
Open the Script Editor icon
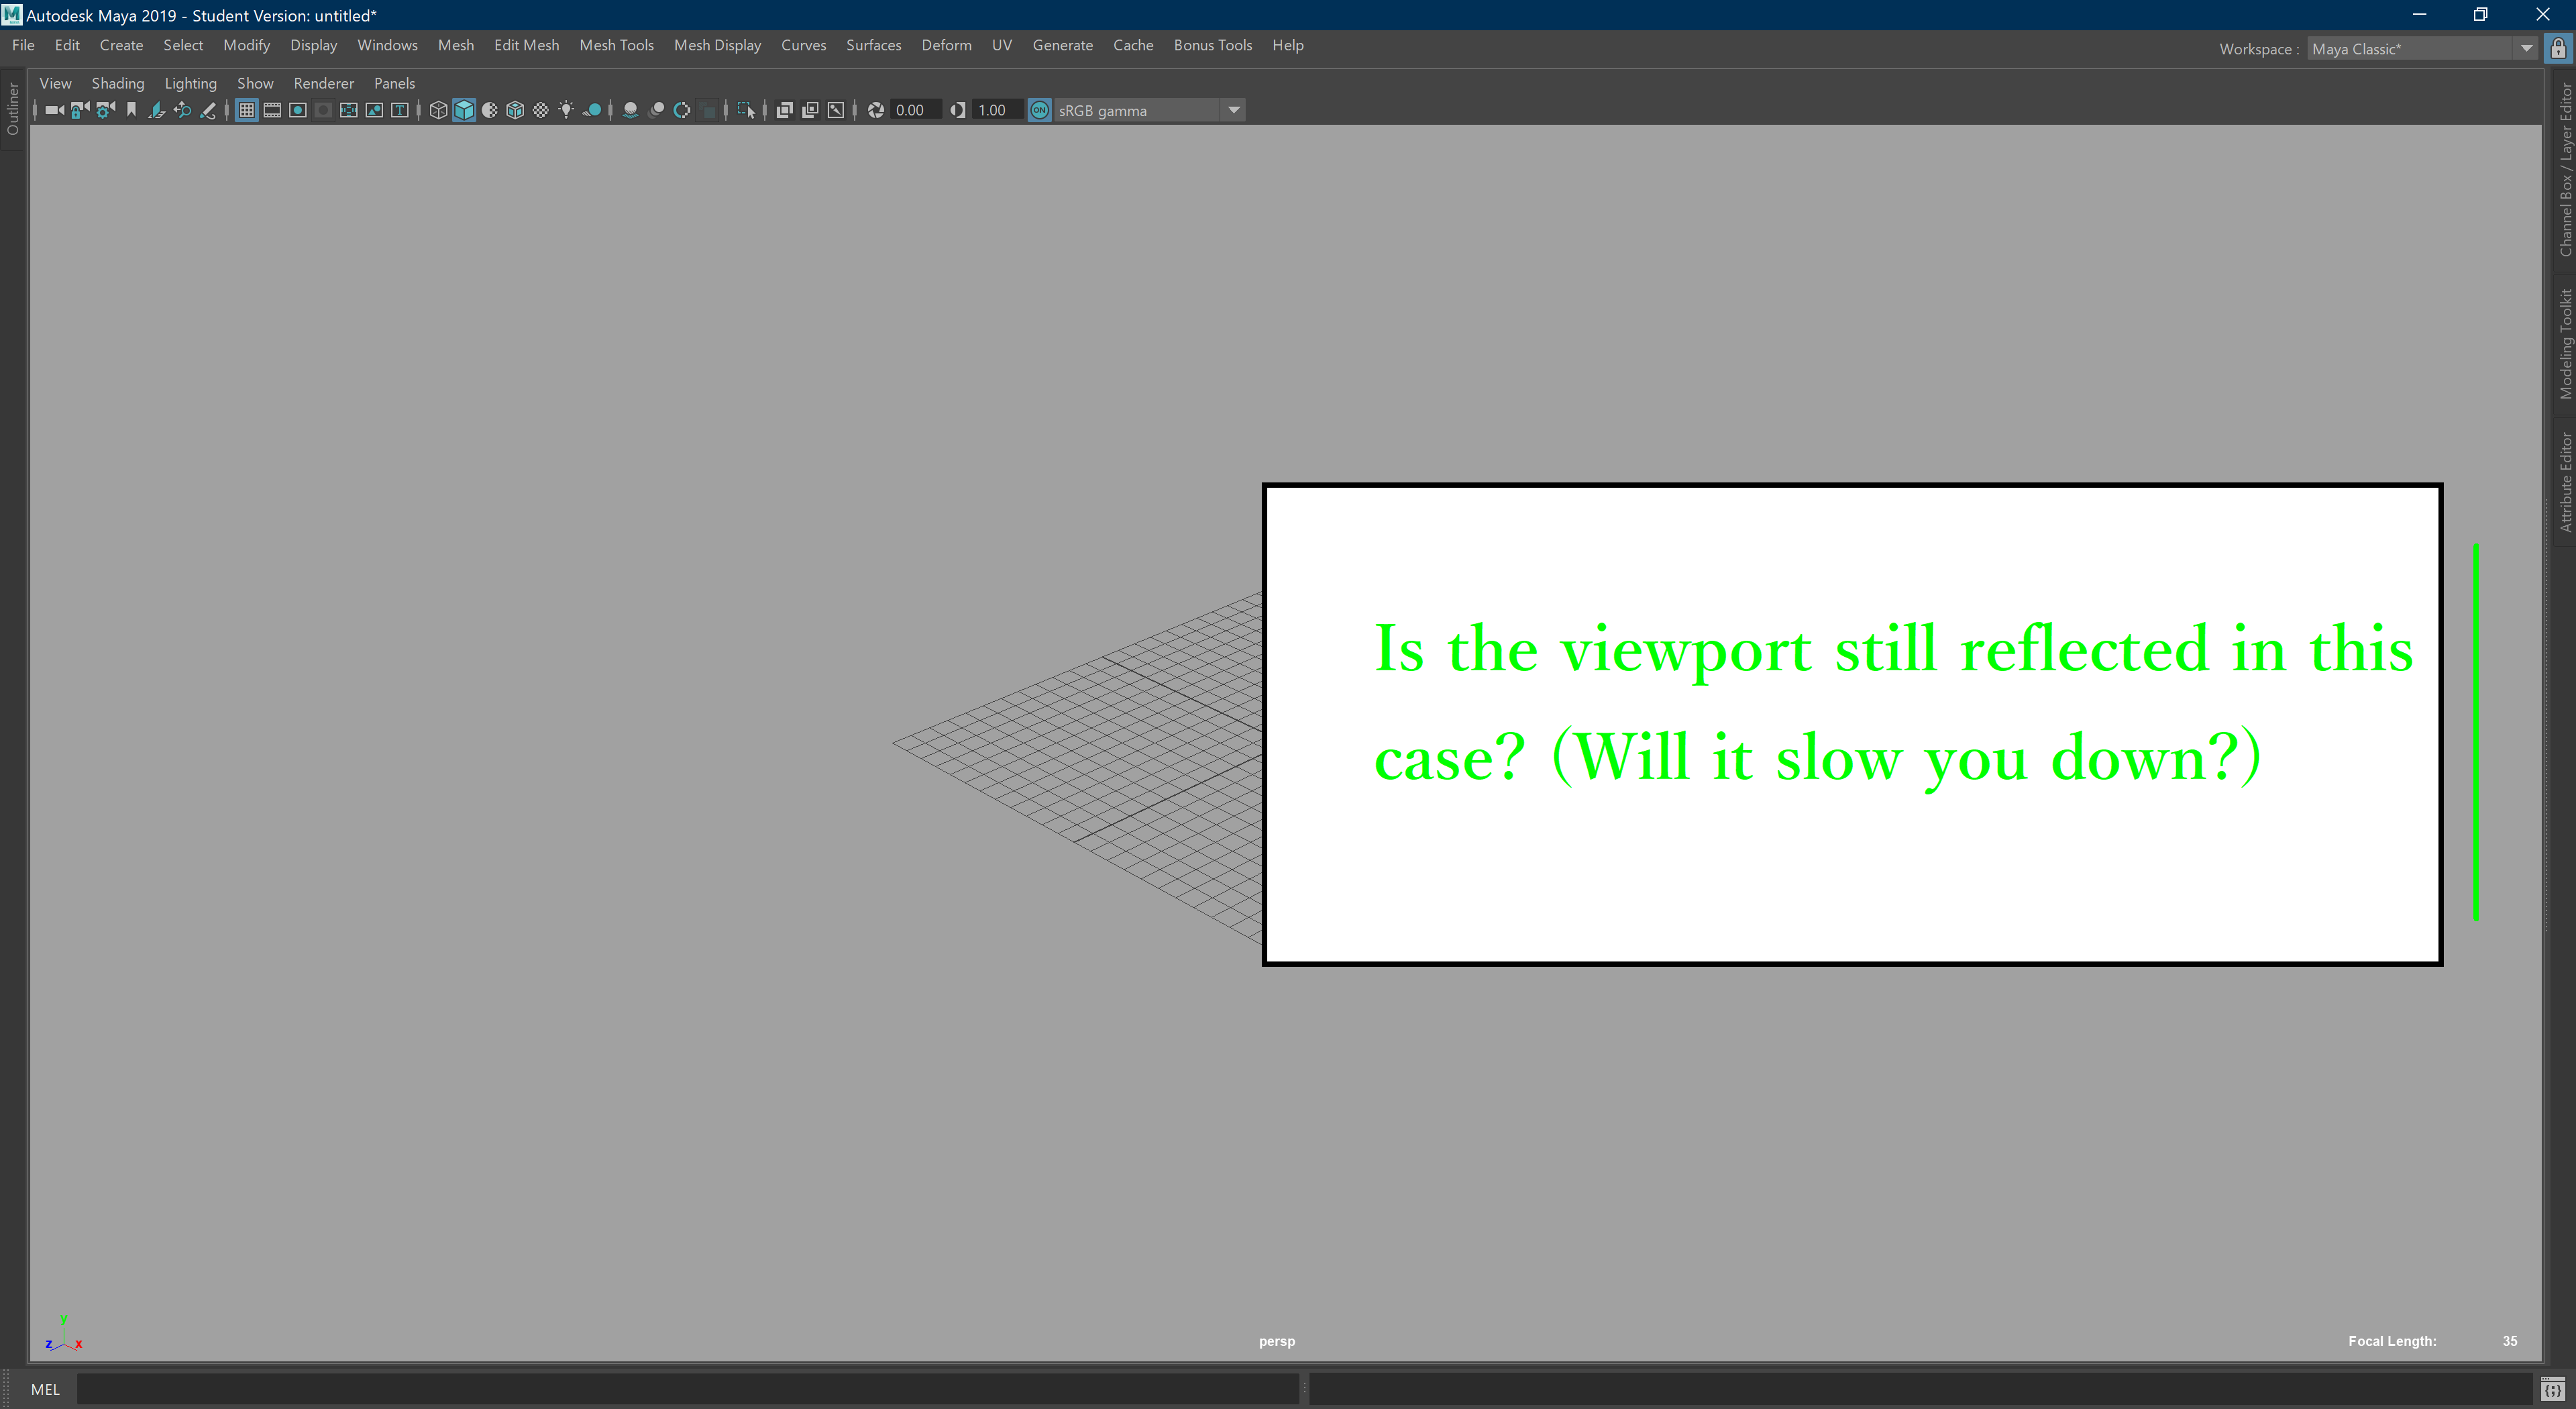click(2552, 1389)
